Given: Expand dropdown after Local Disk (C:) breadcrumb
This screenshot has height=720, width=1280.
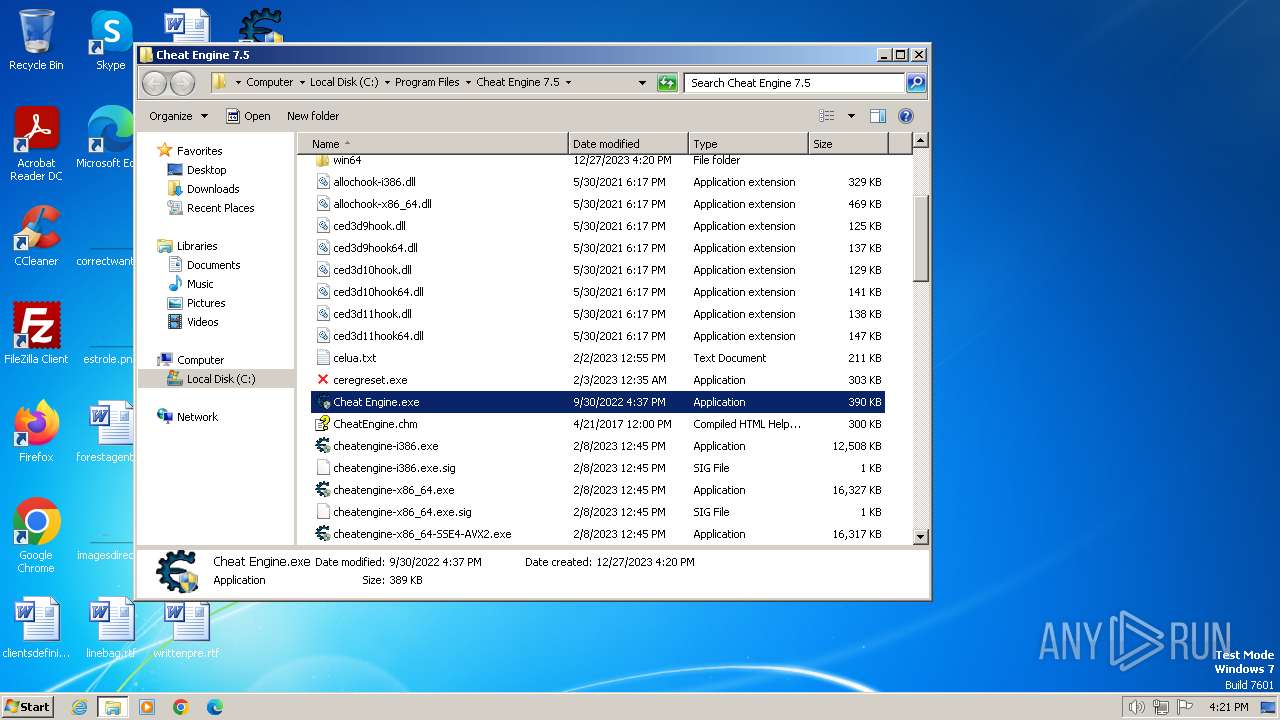Looking at the screenshot, I should pyautogui.click(x=387, y=83).
